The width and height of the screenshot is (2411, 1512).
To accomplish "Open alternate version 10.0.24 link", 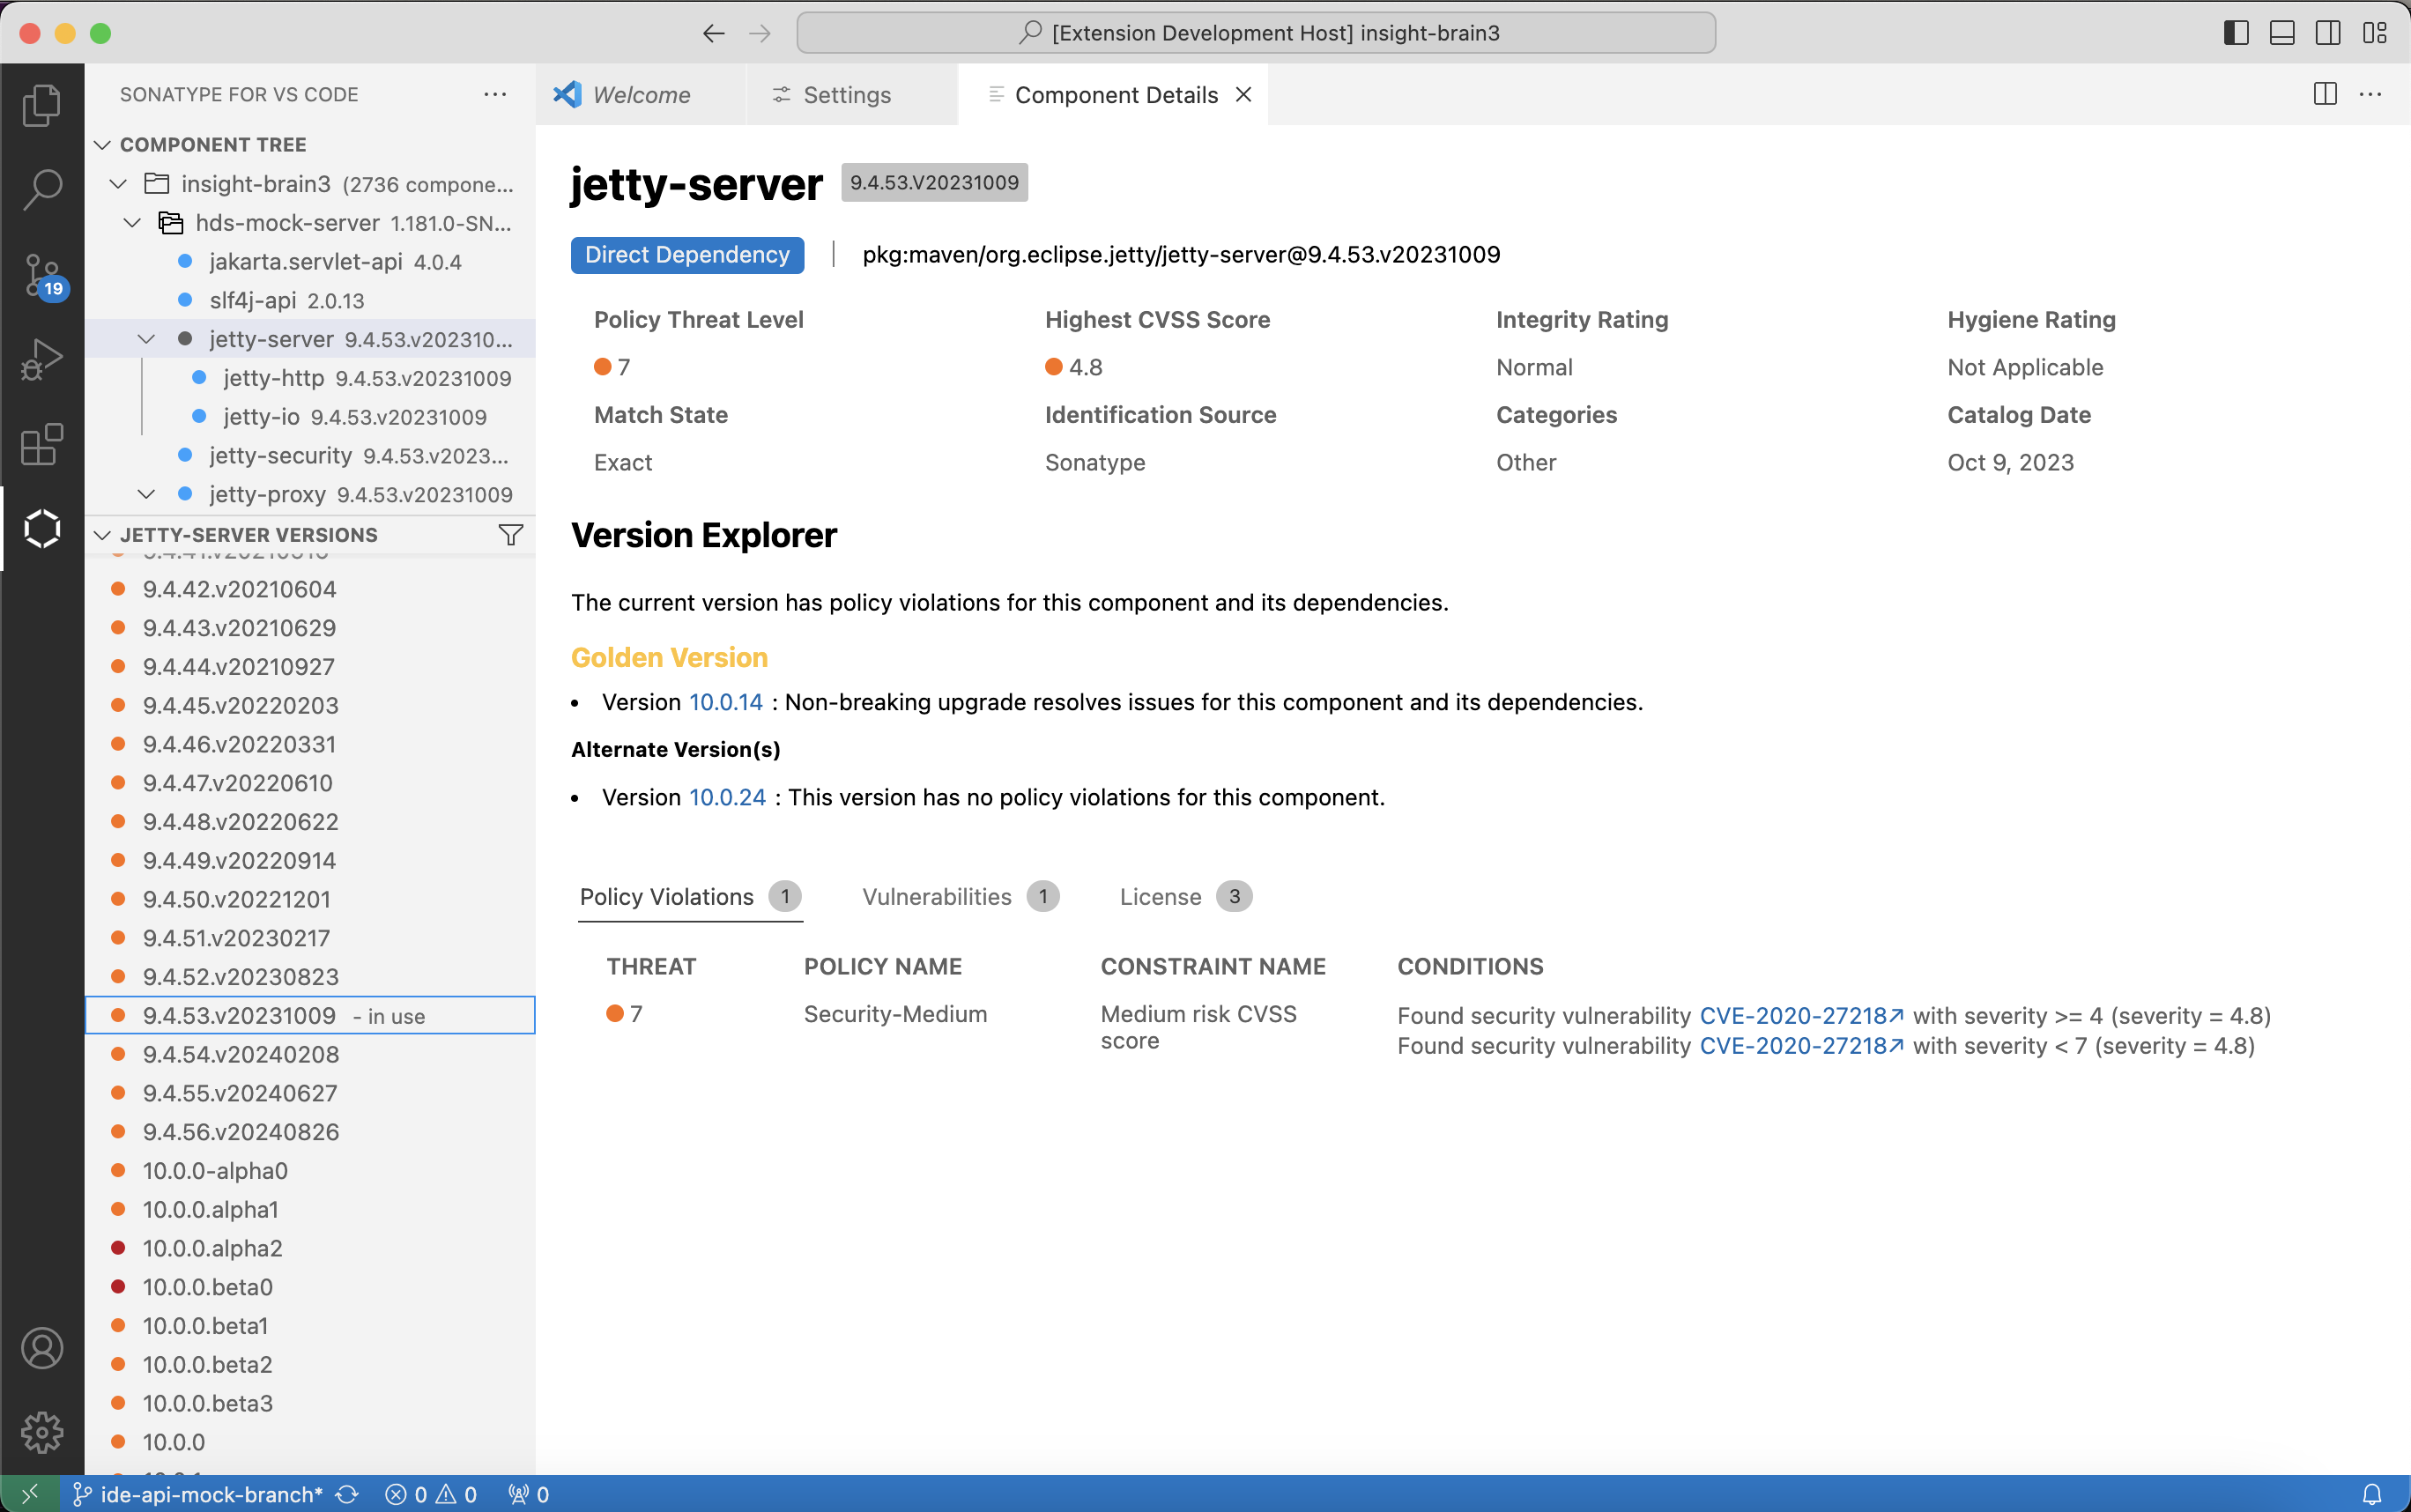I will click(x=727, y=797).
